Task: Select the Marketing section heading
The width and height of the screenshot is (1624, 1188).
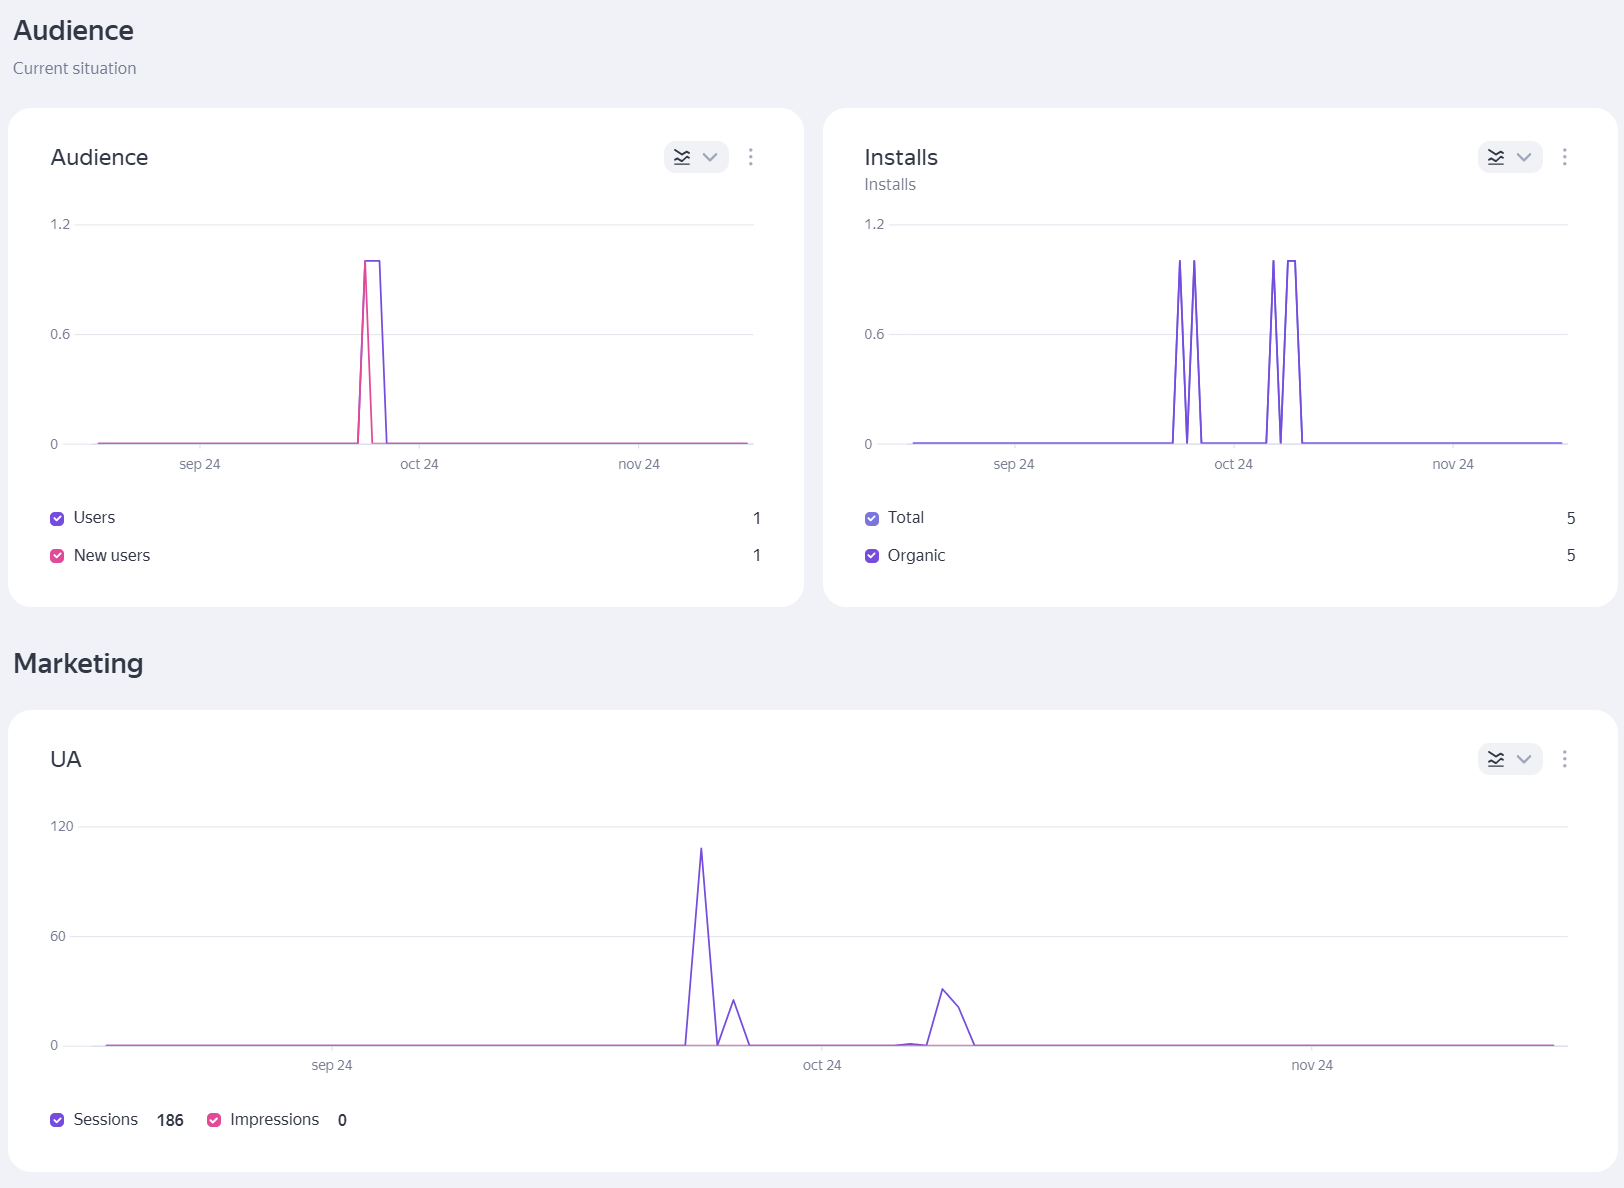Action: tap(78, 664)
